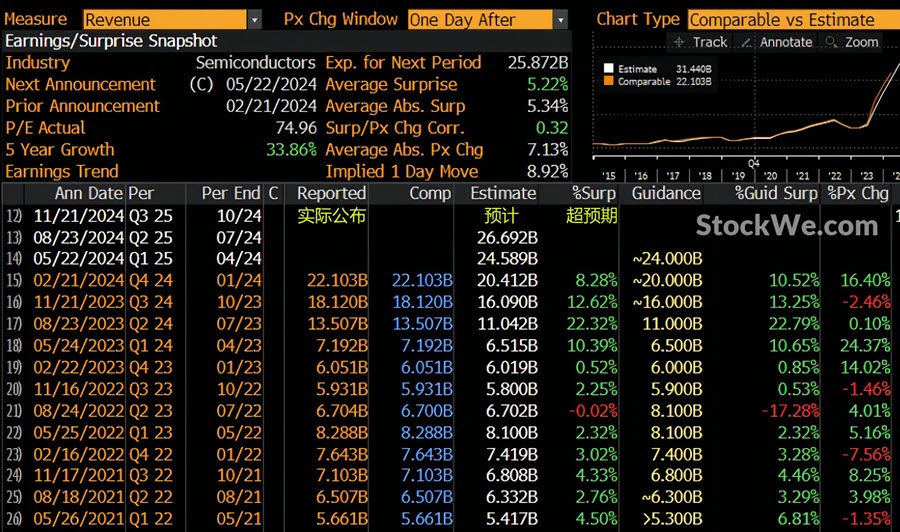The width and height of the screenshot is (900, 532).
Task: Click the Q4 marker on chart axis
Action: [754, 163]
